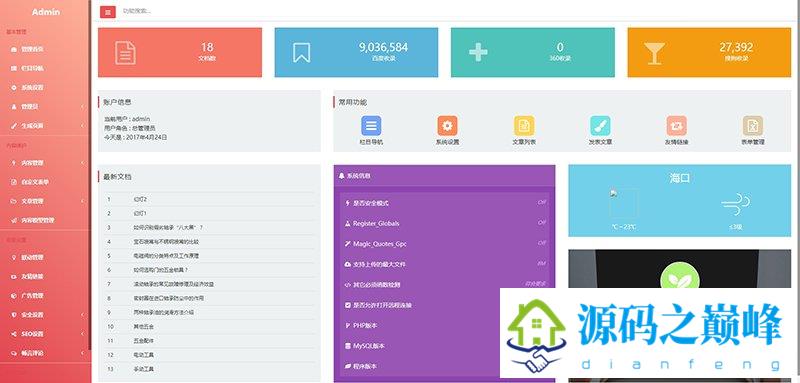Screen dimensions: 800x383
Task: Click the yellow 文章列表 shortcut icon
Action: tap(524, 125)
